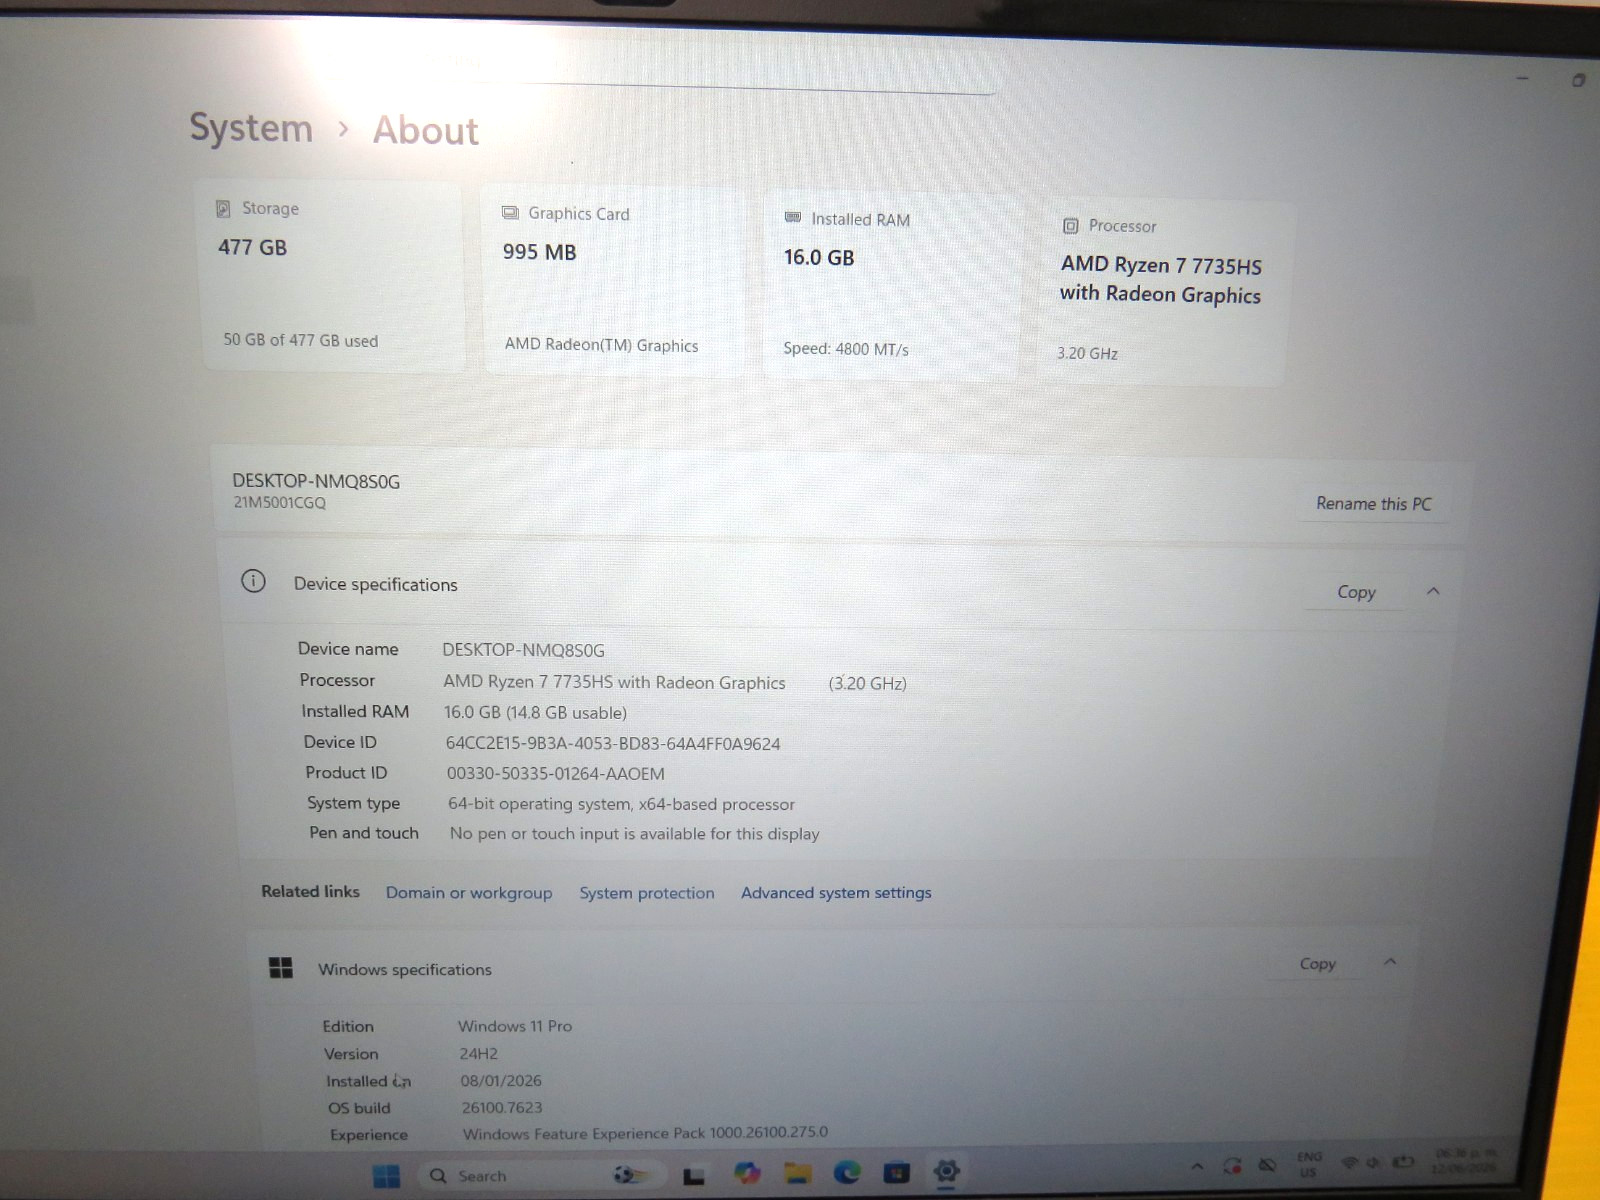Click the Installed RAM card icon

[x=793, y=217]
